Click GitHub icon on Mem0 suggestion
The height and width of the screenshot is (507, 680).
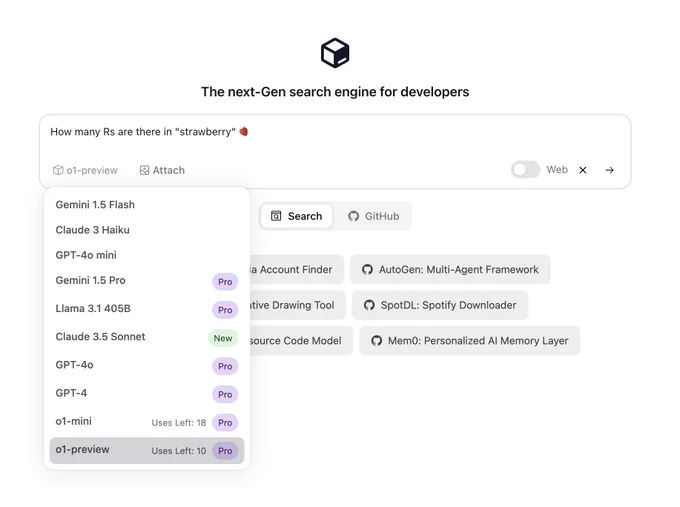click(x=376, y=340)
